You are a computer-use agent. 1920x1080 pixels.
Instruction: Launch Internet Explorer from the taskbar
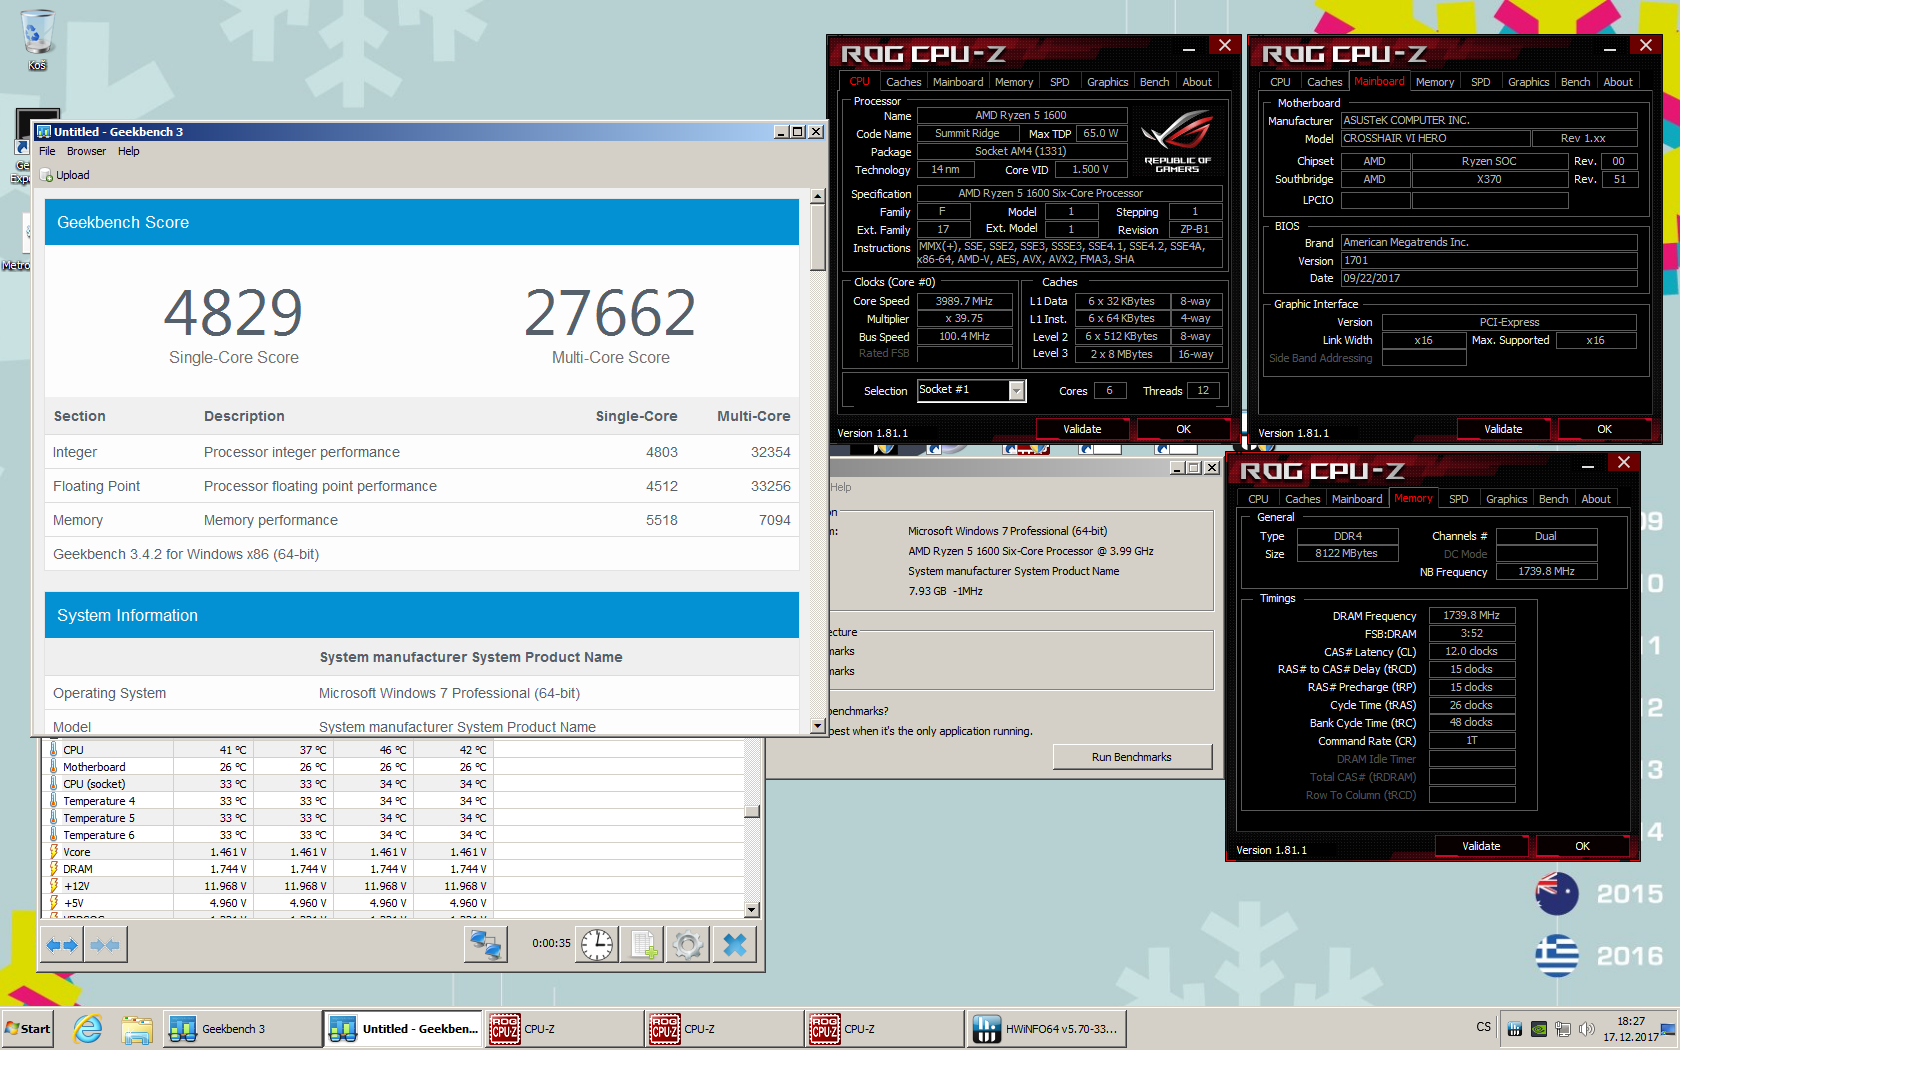pyautogui.click(x=88, y=1029)
